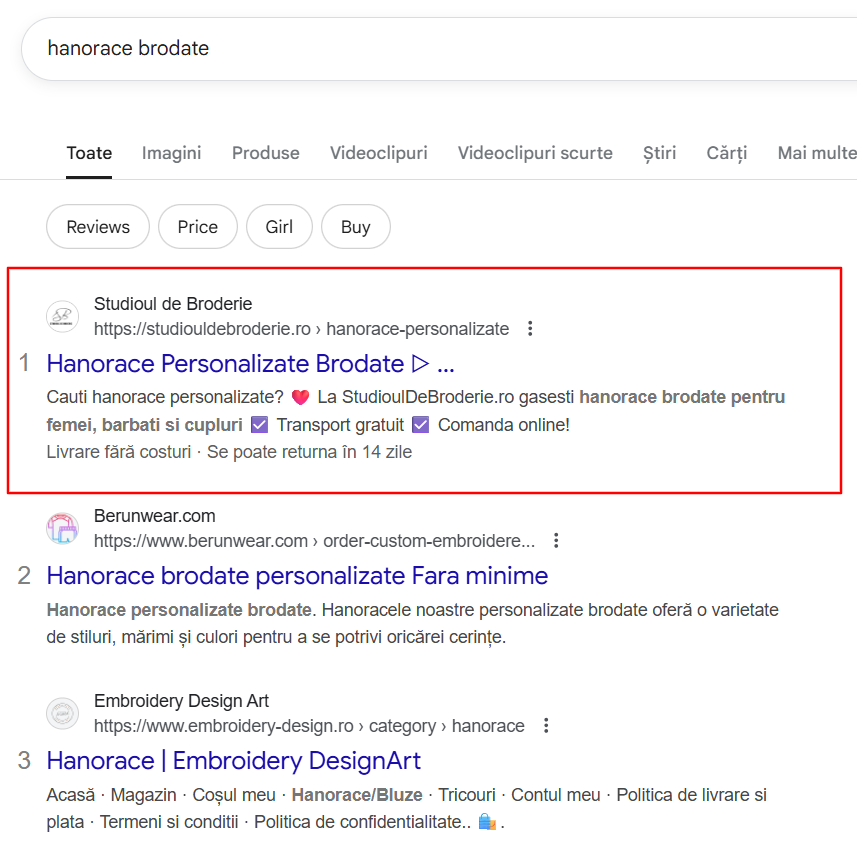Click the Berunwear.com favicon
Image resolution: width=857 pixels, height=858 pixels.
(62, 529)
